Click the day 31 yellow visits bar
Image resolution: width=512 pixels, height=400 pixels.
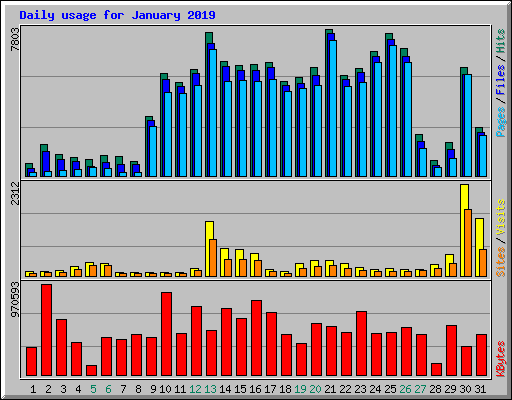[479, 247]
